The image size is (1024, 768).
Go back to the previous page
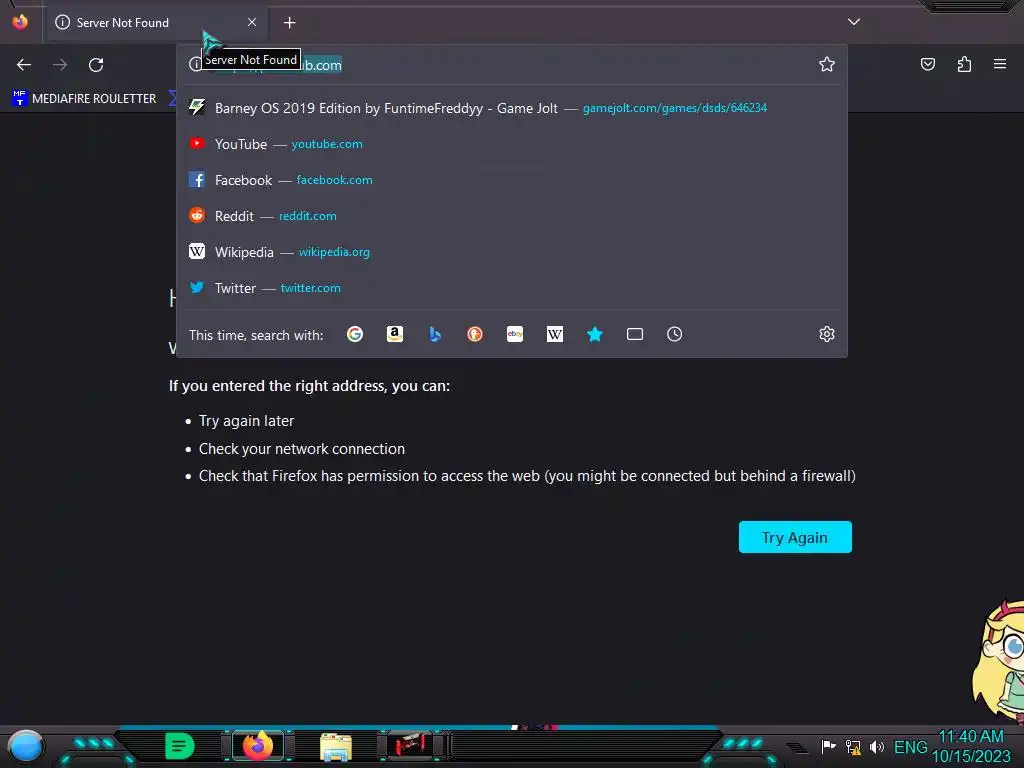point(24,65)
